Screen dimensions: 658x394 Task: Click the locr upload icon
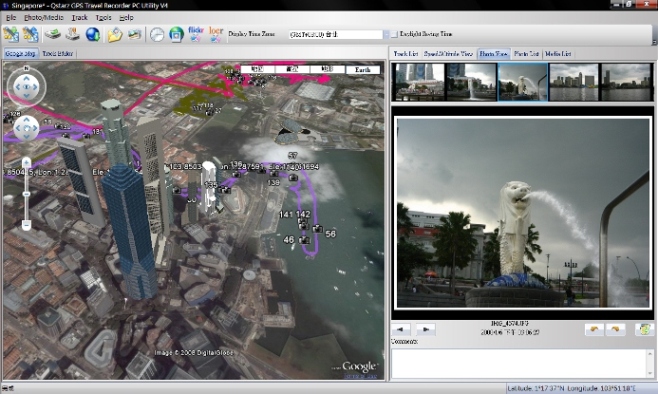pos(216,34)
